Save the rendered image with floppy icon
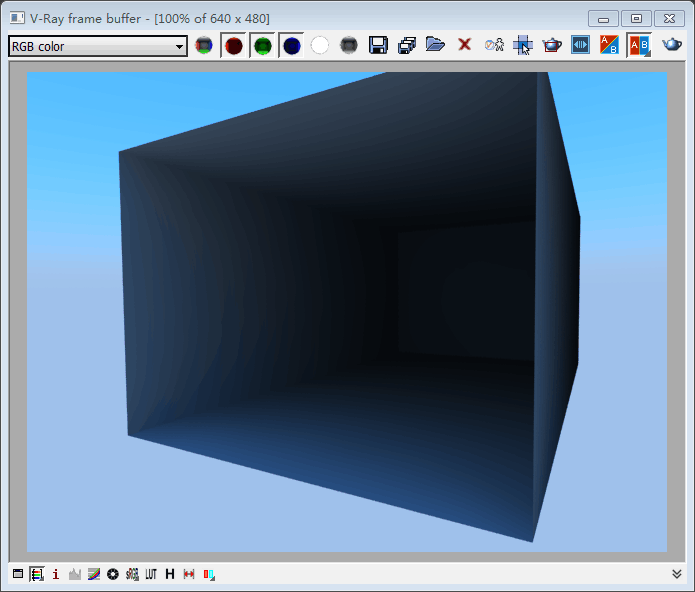Screen dimensions: 695x592 (x=378, y=45)
